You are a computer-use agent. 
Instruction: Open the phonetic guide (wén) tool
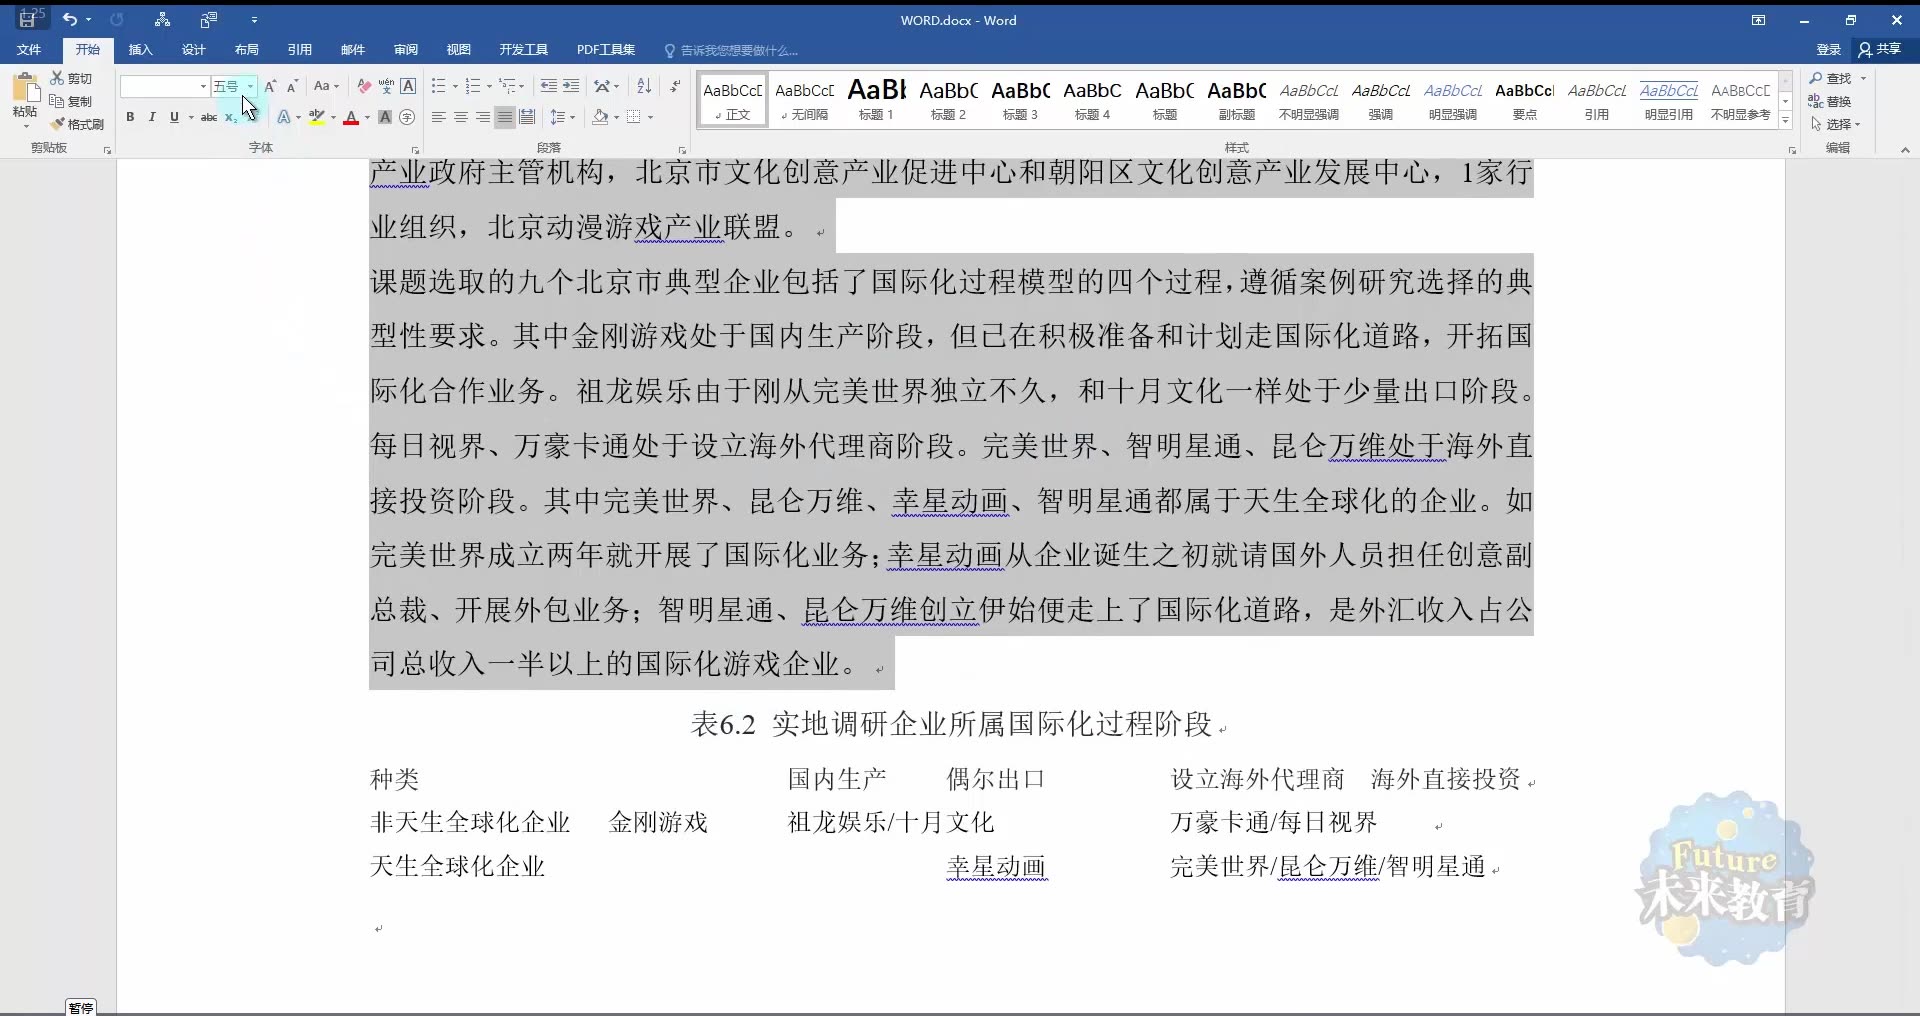tap(386, 87)
